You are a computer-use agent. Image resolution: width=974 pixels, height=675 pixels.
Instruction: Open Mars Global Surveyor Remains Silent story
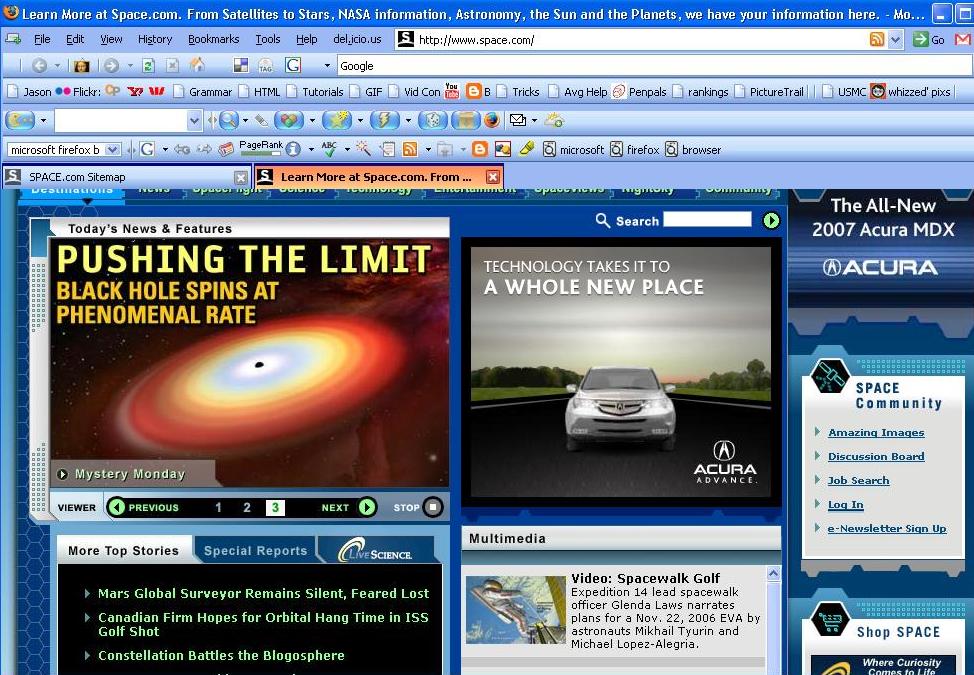tap(263, 593)
